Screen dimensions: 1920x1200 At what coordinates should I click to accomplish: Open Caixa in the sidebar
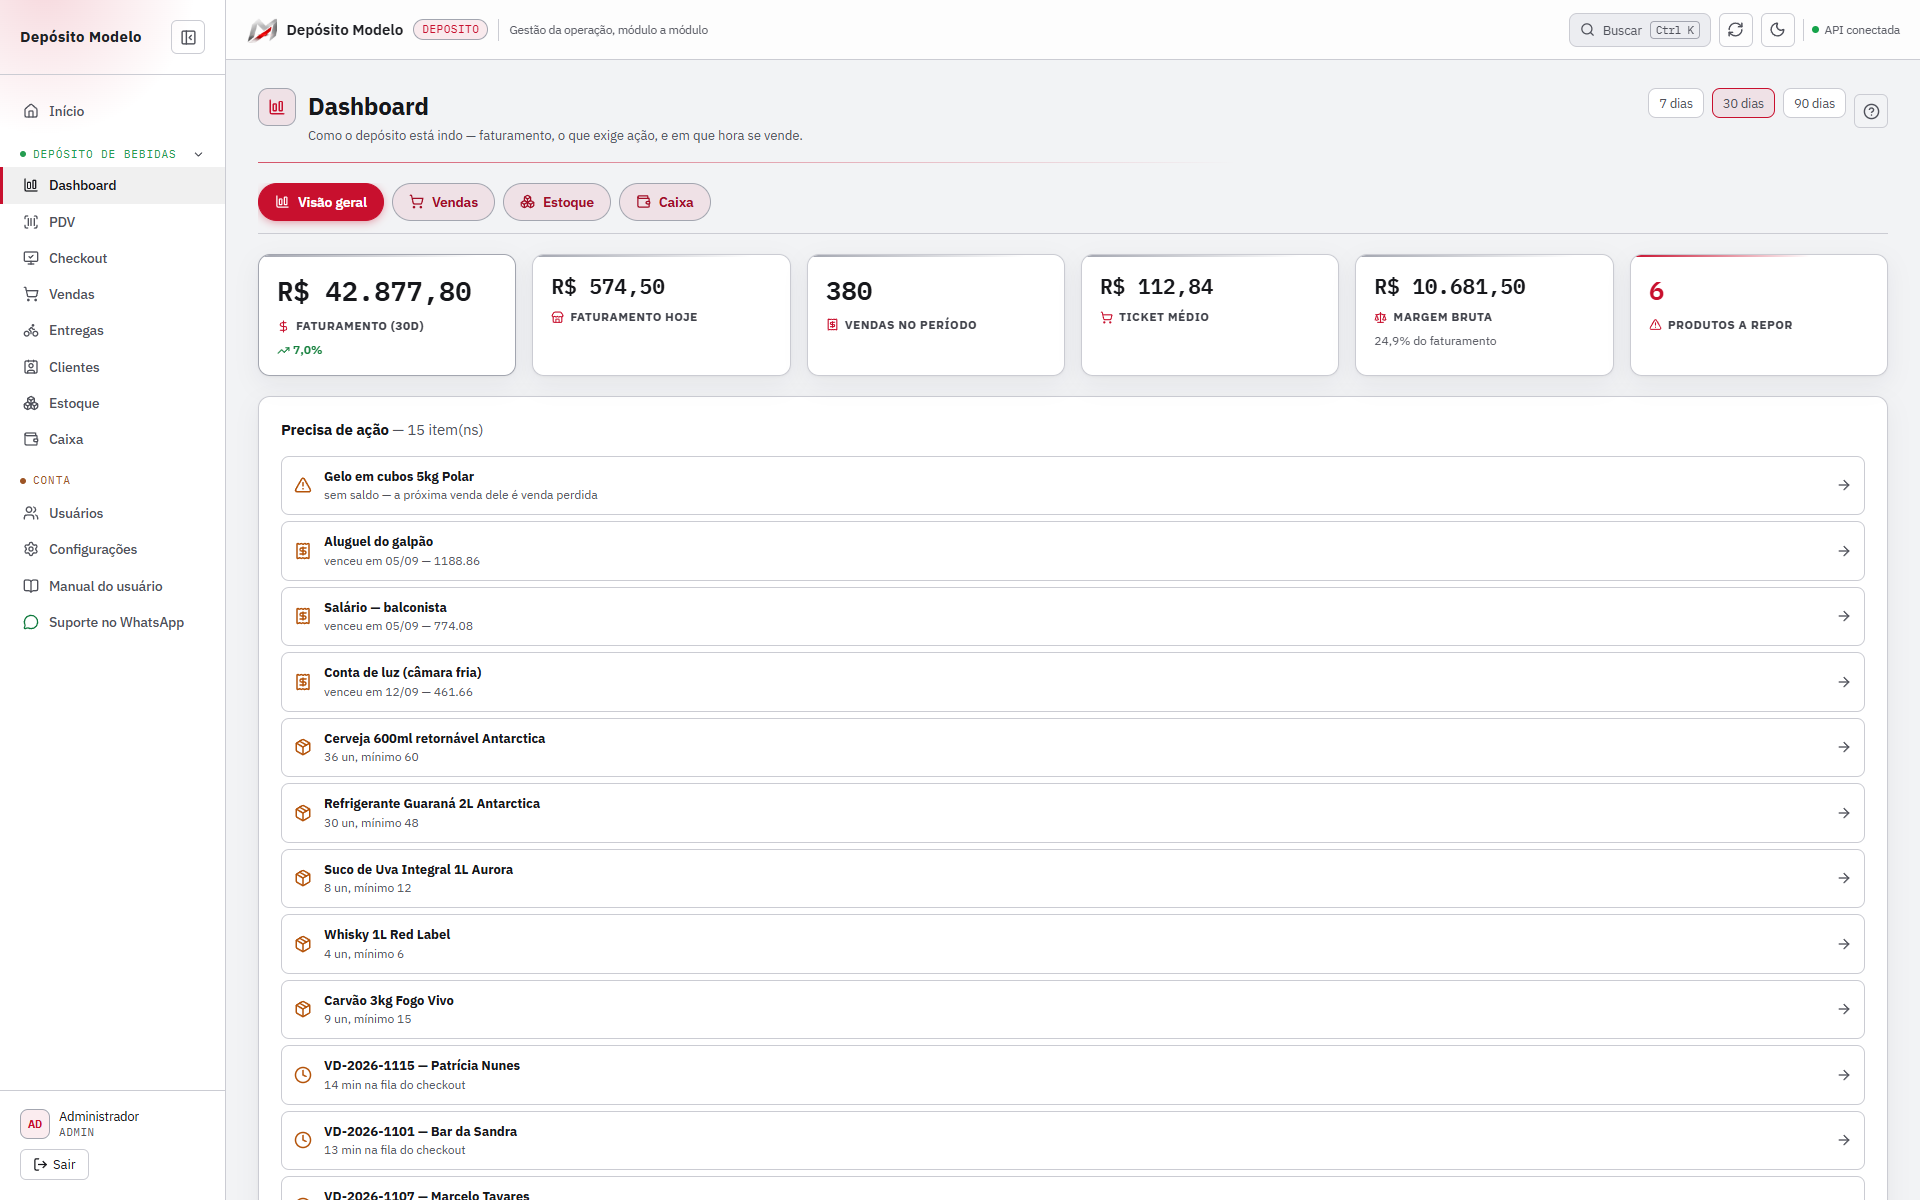pos(112,439)
